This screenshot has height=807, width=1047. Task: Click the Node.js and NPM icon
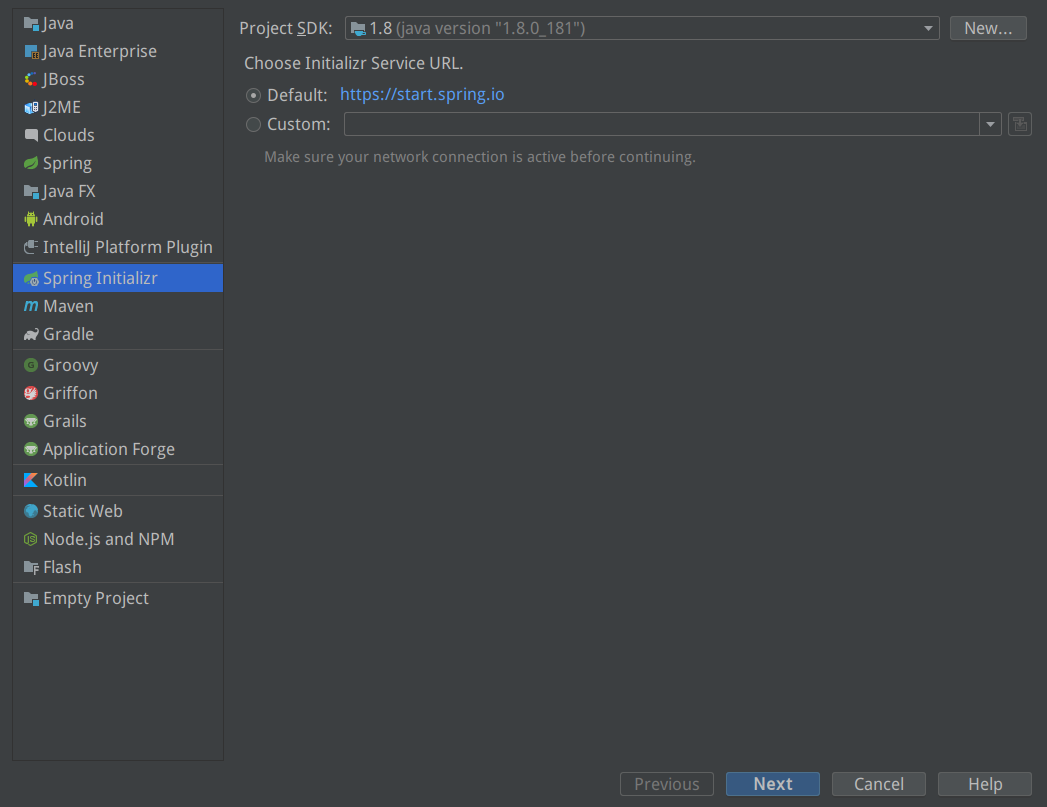click(x=31, y=539)
